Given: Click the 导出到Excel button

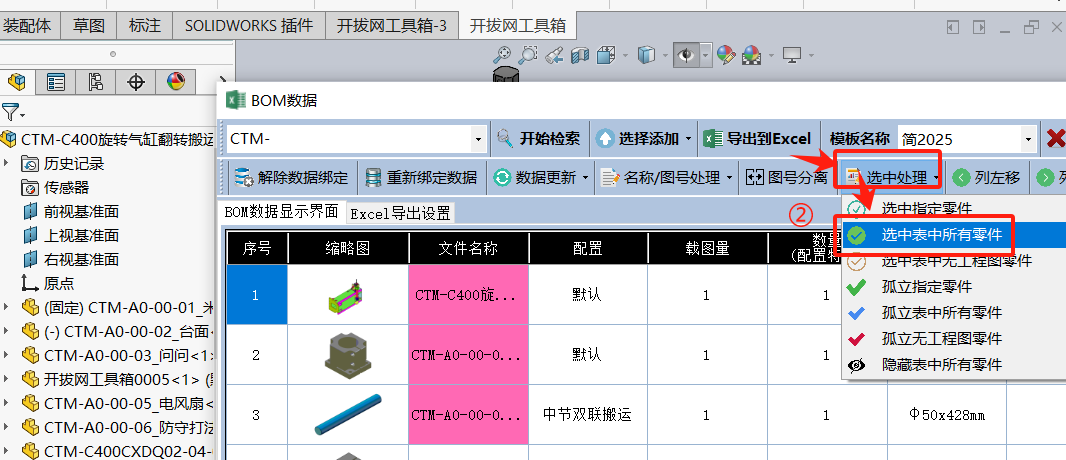Looking at the screenshot, I should pyautogui.click(x=757, y=139).
